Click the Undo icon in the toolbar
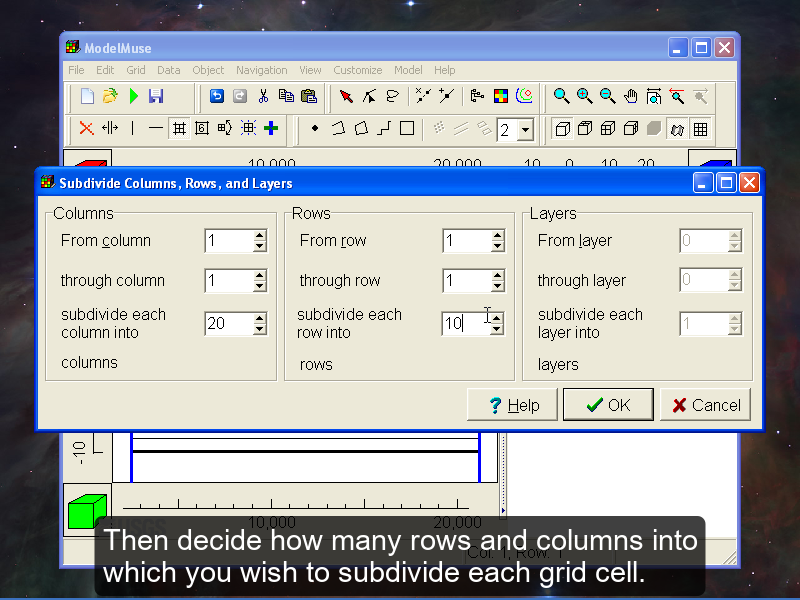Viewport: 800px width, 600px height. tap(216, 97)
